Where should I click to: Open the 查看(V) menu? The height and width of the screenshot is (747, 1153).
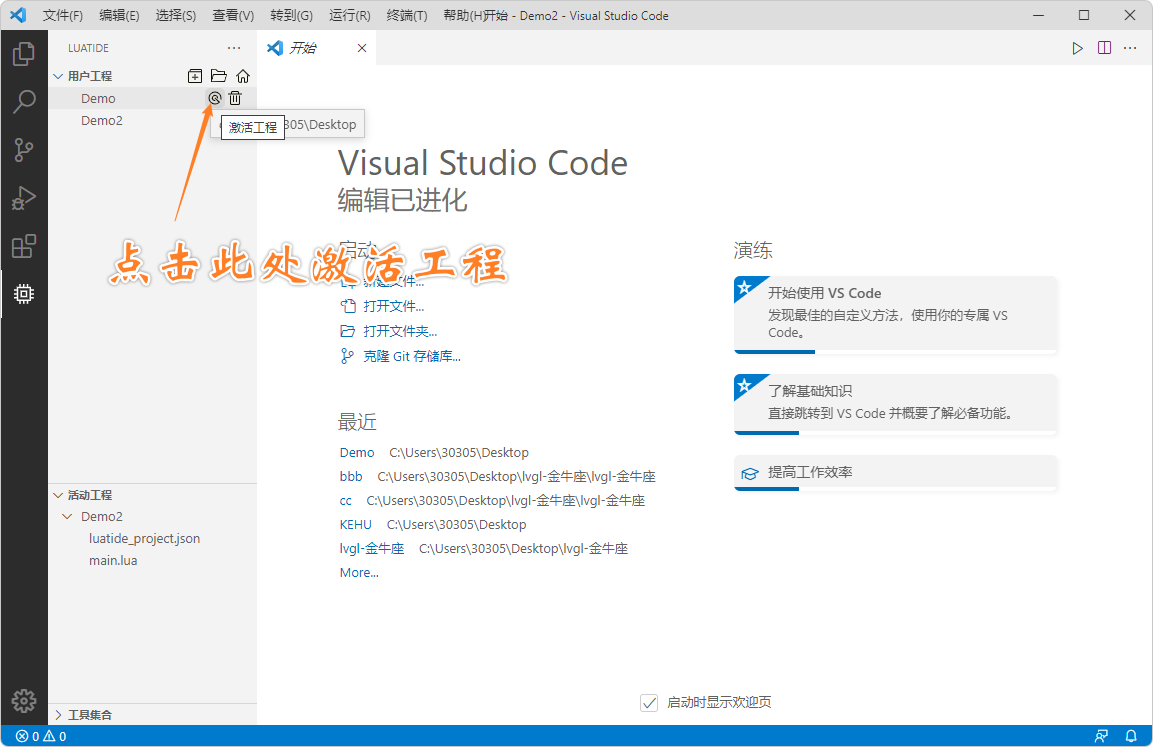coord(233,15)
